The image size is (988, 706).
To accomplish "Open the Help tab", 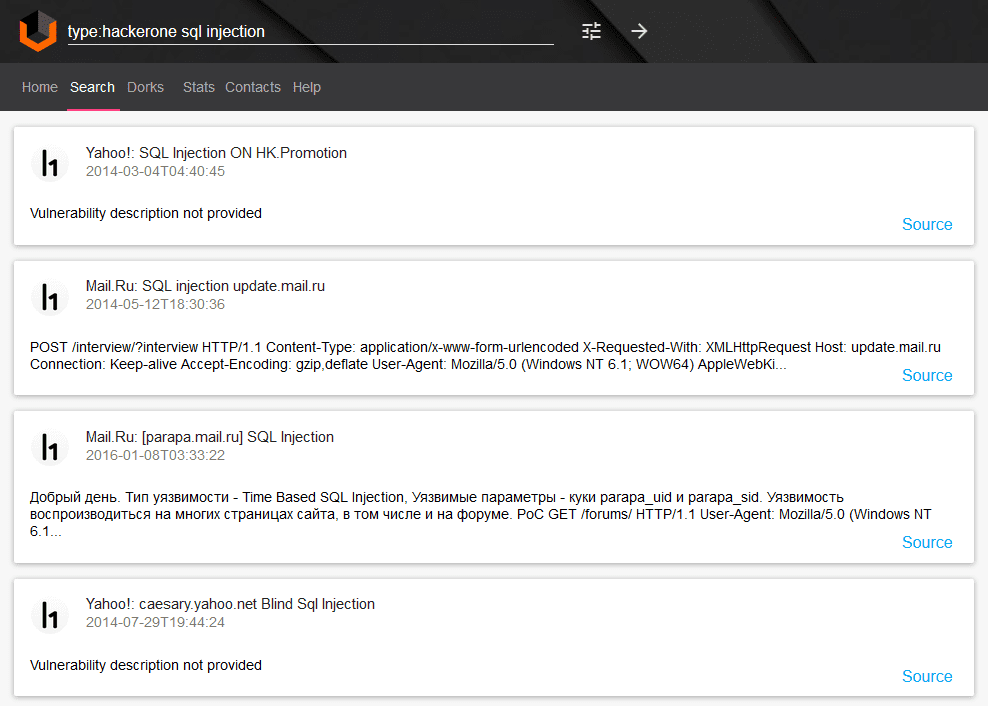I will pos(307,87).
